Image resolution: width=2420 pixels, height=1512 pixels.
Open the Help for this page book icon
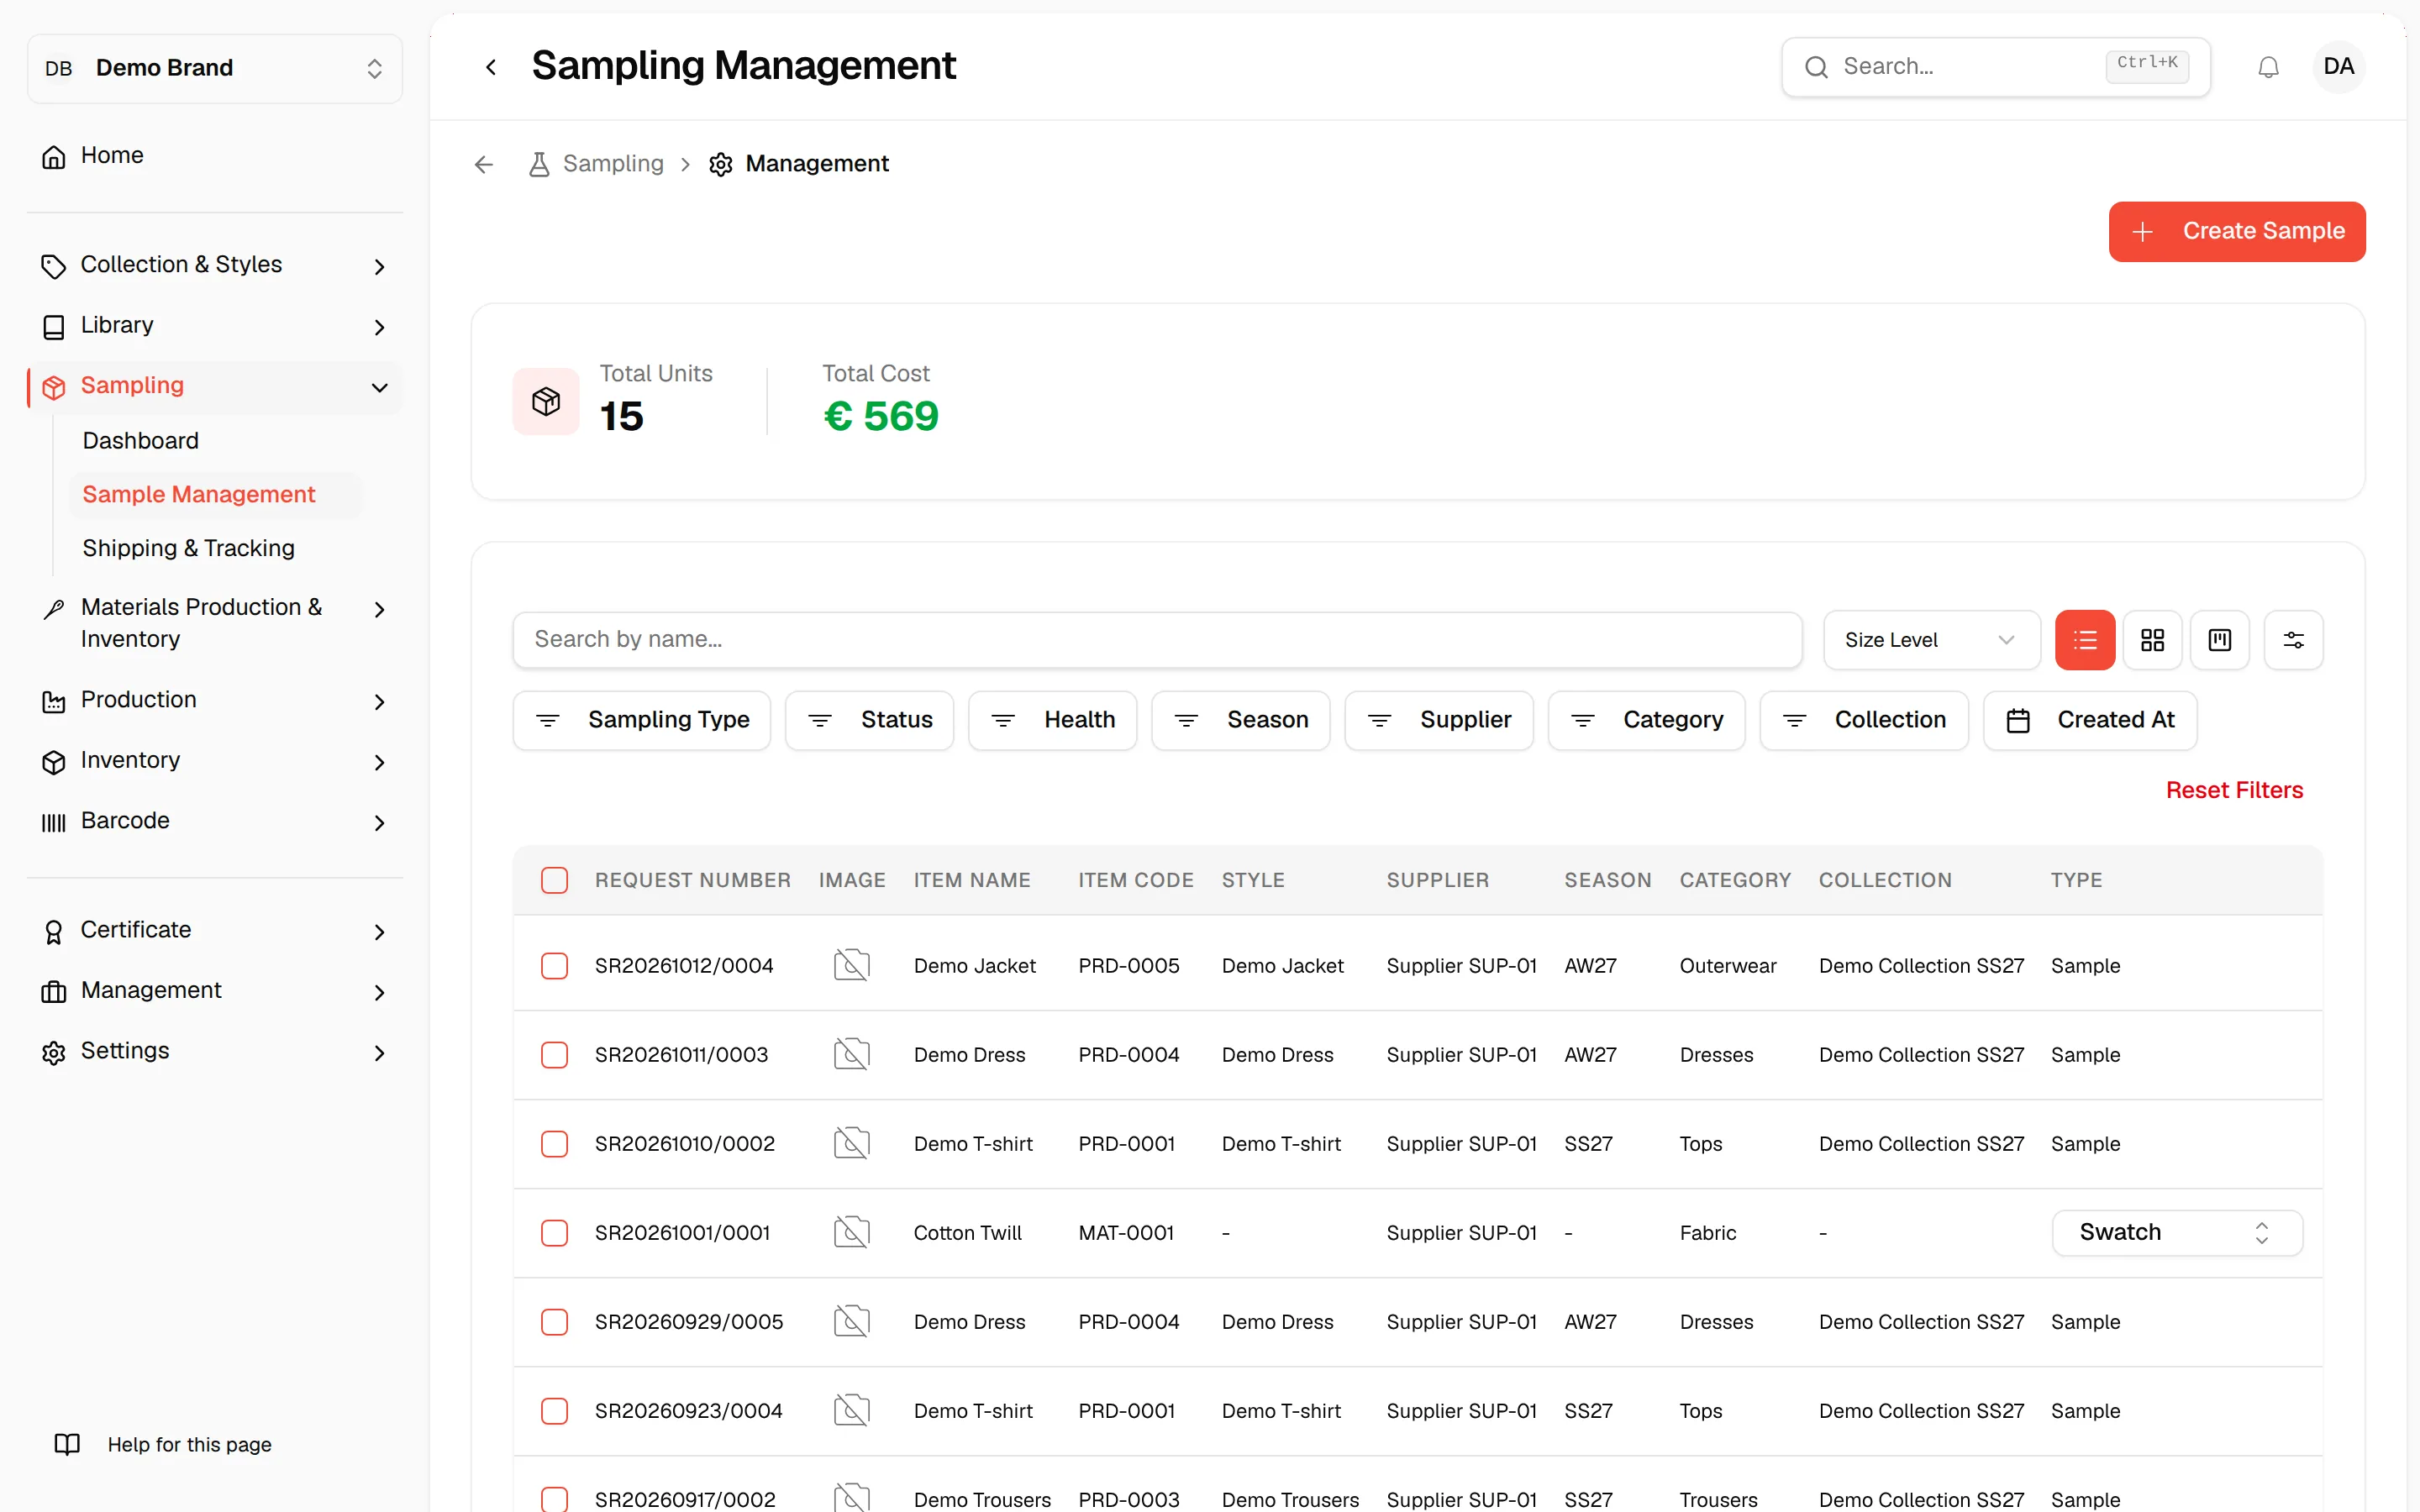coord(67,1444)
